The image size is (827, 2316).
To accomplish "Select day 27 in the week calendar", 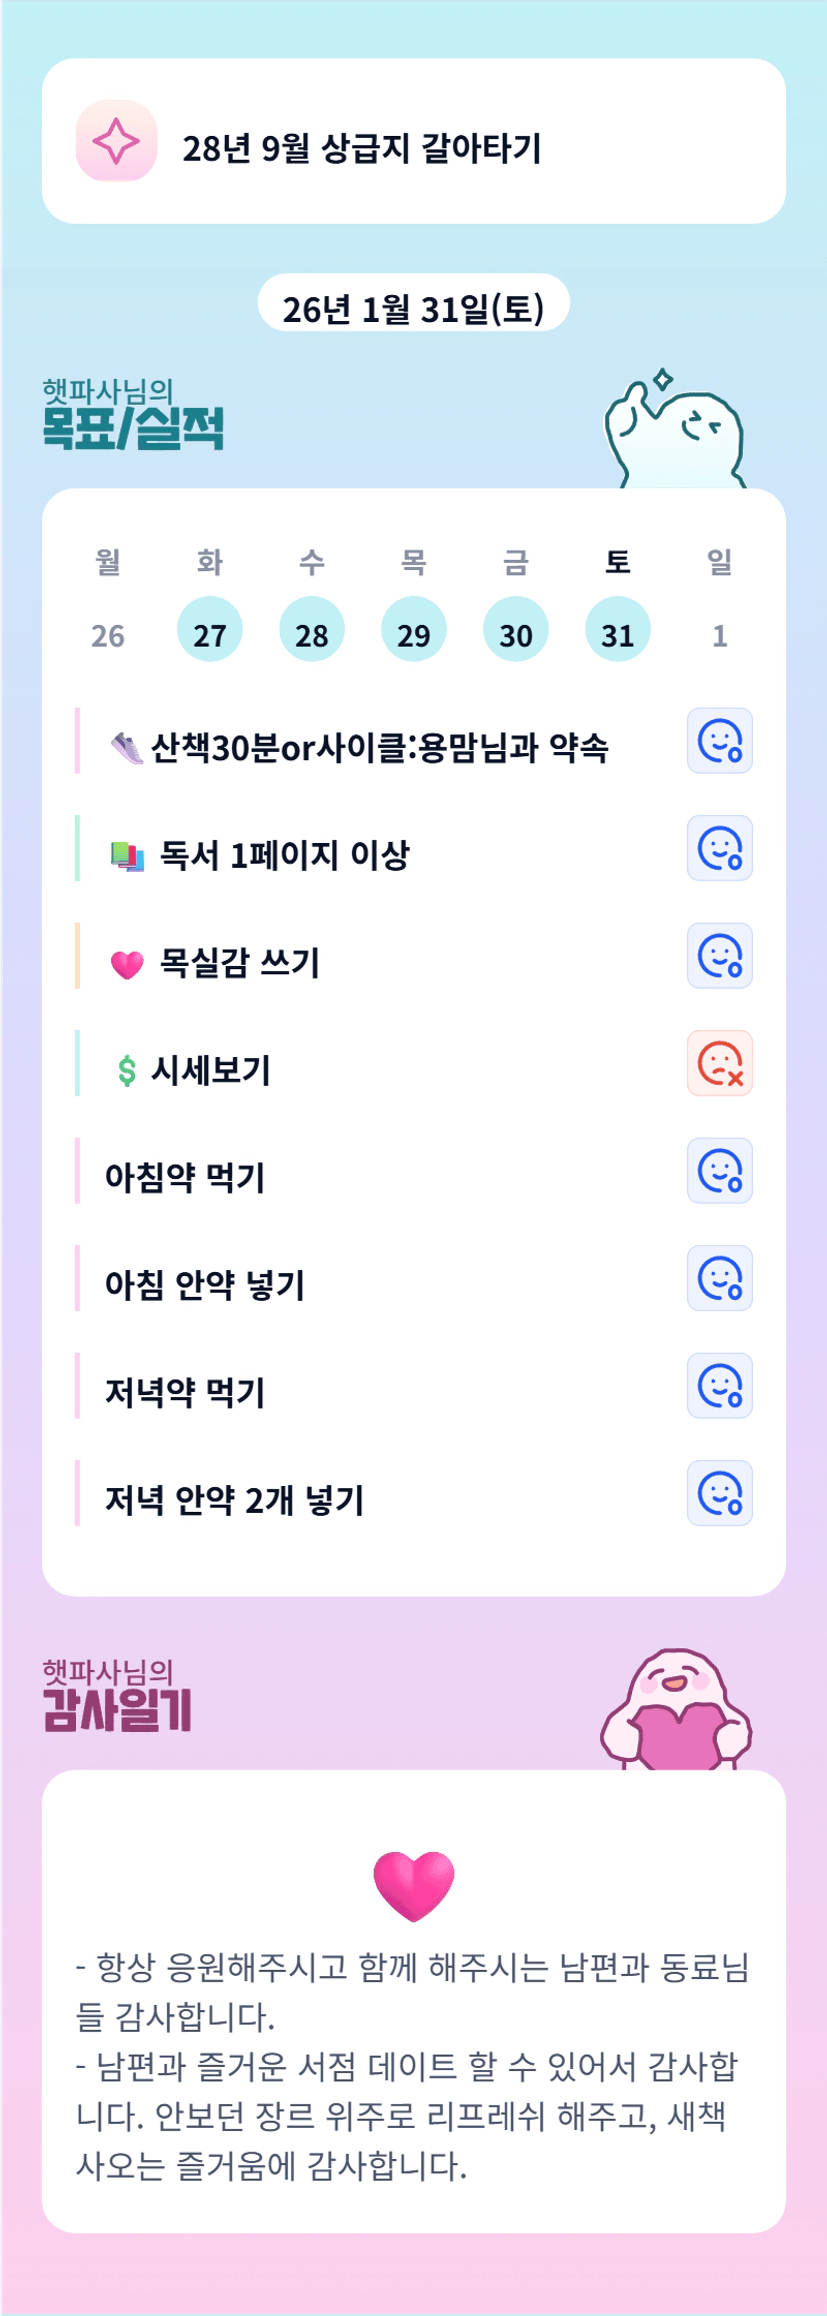I will (x=210, y=630).
